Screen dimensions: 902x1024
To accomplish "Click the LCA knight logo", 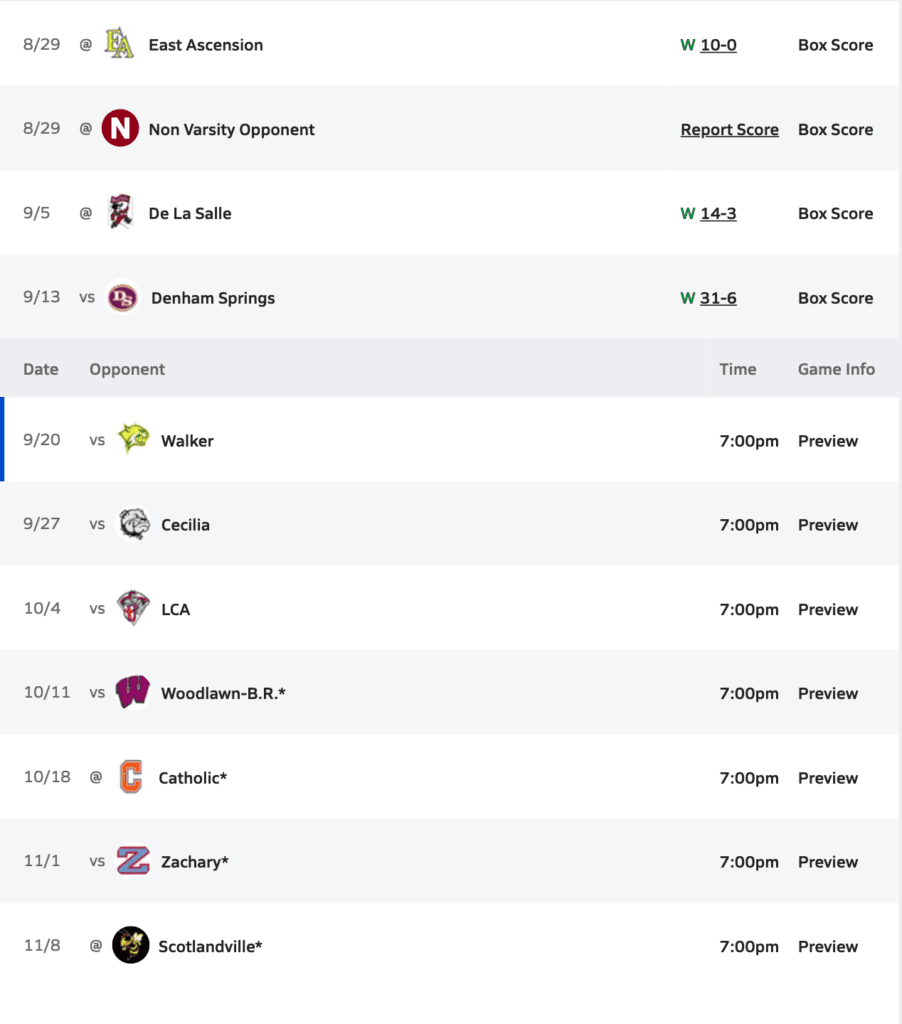I will tap(133, 609).
